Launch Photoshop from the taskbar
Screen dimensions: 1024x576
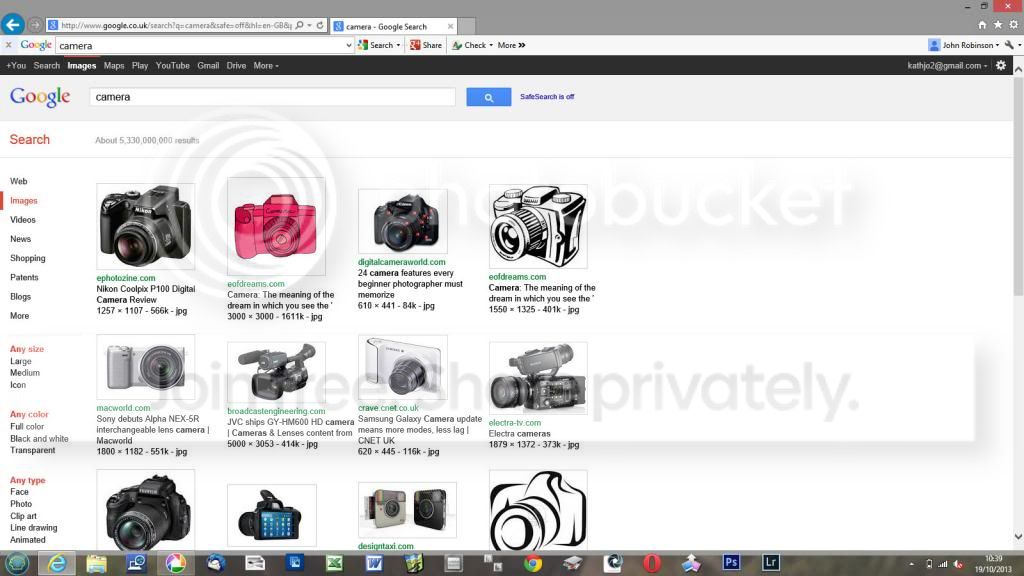point(731,563)
